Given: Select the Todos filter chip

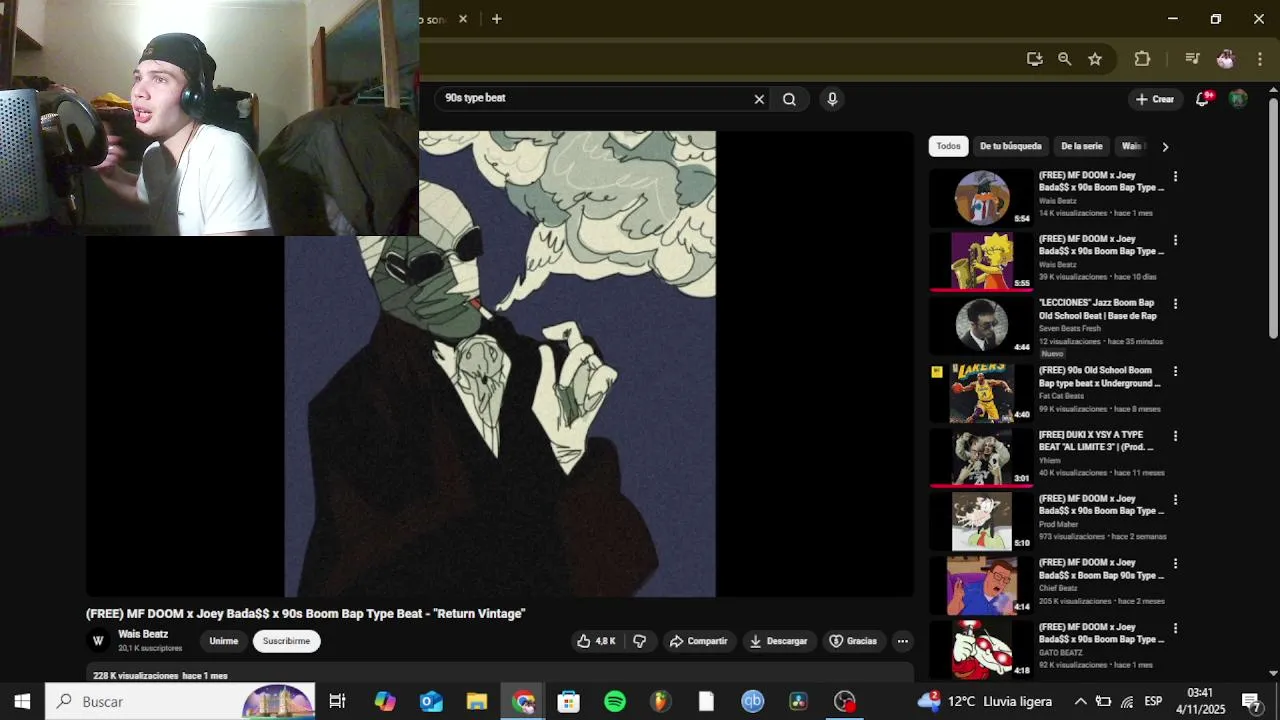Looking at the screenshot, I should [948, 146].
